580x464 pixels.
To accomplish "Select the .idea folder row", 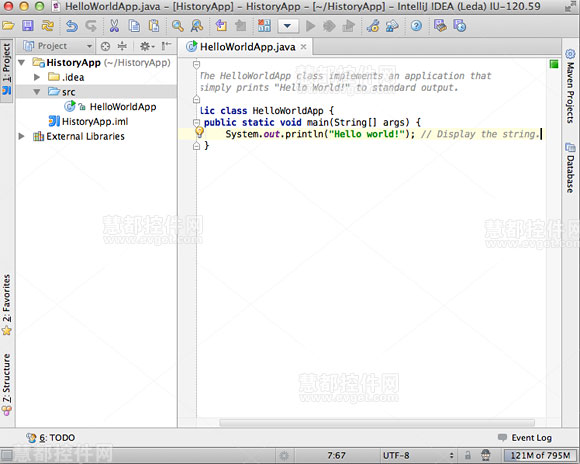I will coord(96,77).
